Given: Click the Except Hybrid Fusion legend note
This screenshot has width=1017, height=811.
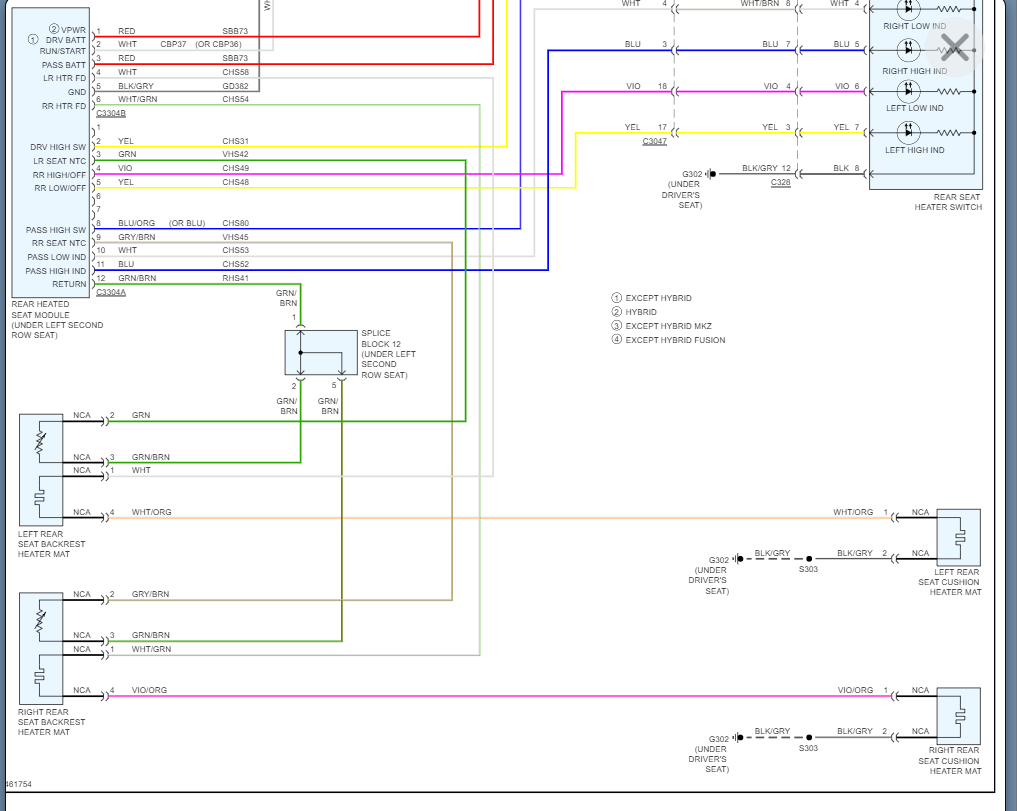Looking at the screenshot, I should pyautogui.click(x=668, y=340).
